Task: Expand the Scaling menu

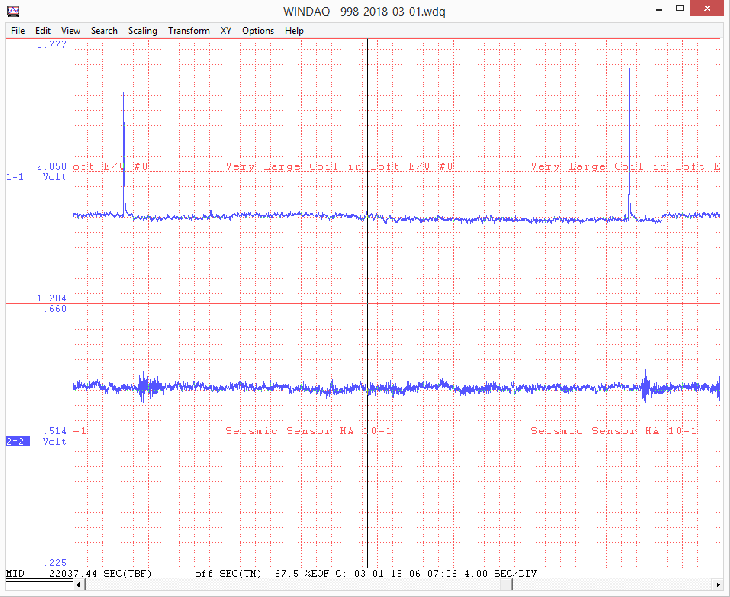Action: tap(143, 31)
